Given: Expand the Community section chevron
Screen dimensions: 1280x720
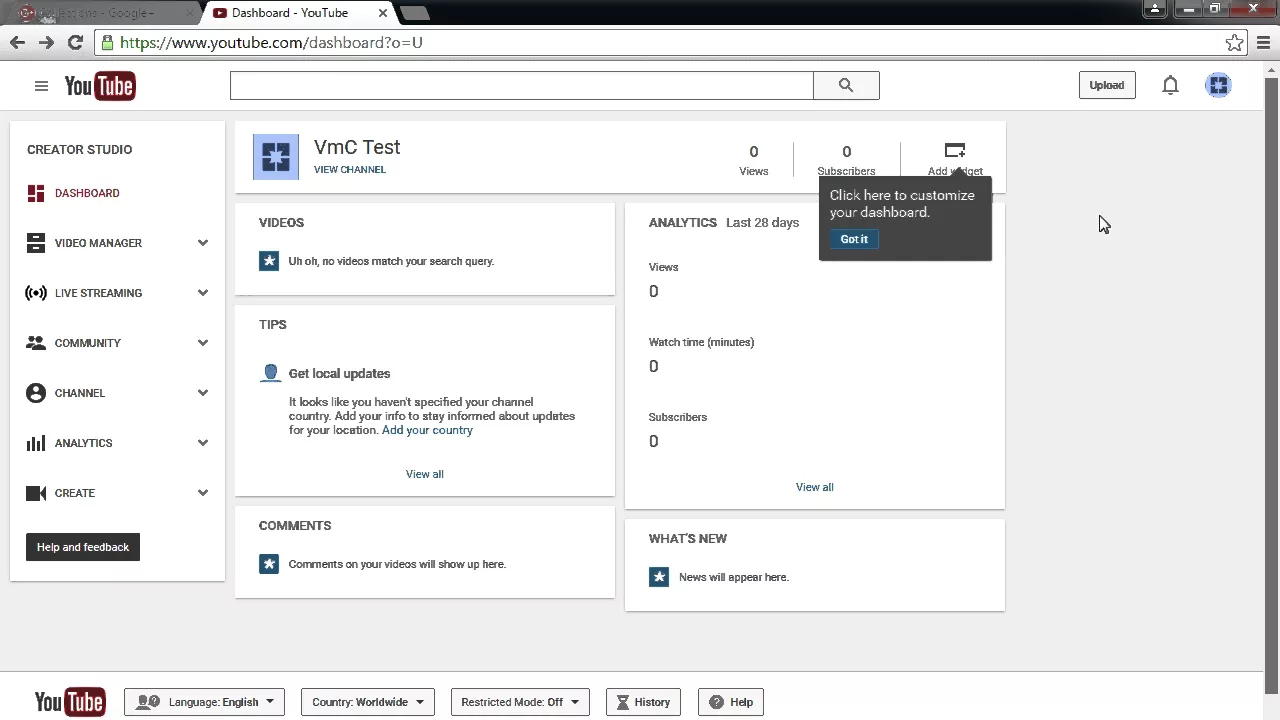Looking at the screenshot, I should tap(203, 343).
